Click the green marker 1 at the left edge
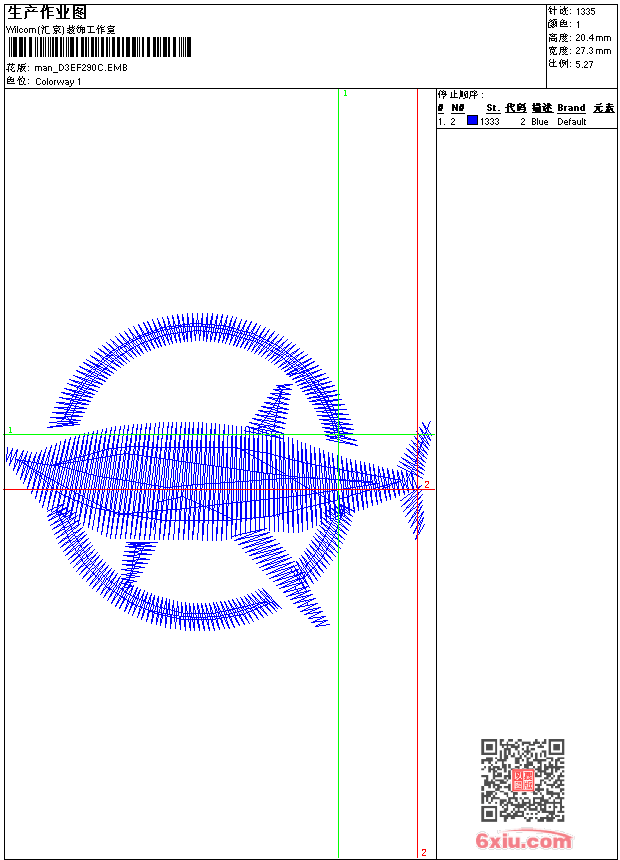The height and width of the screenshot is (860, 620). [10, 430]
